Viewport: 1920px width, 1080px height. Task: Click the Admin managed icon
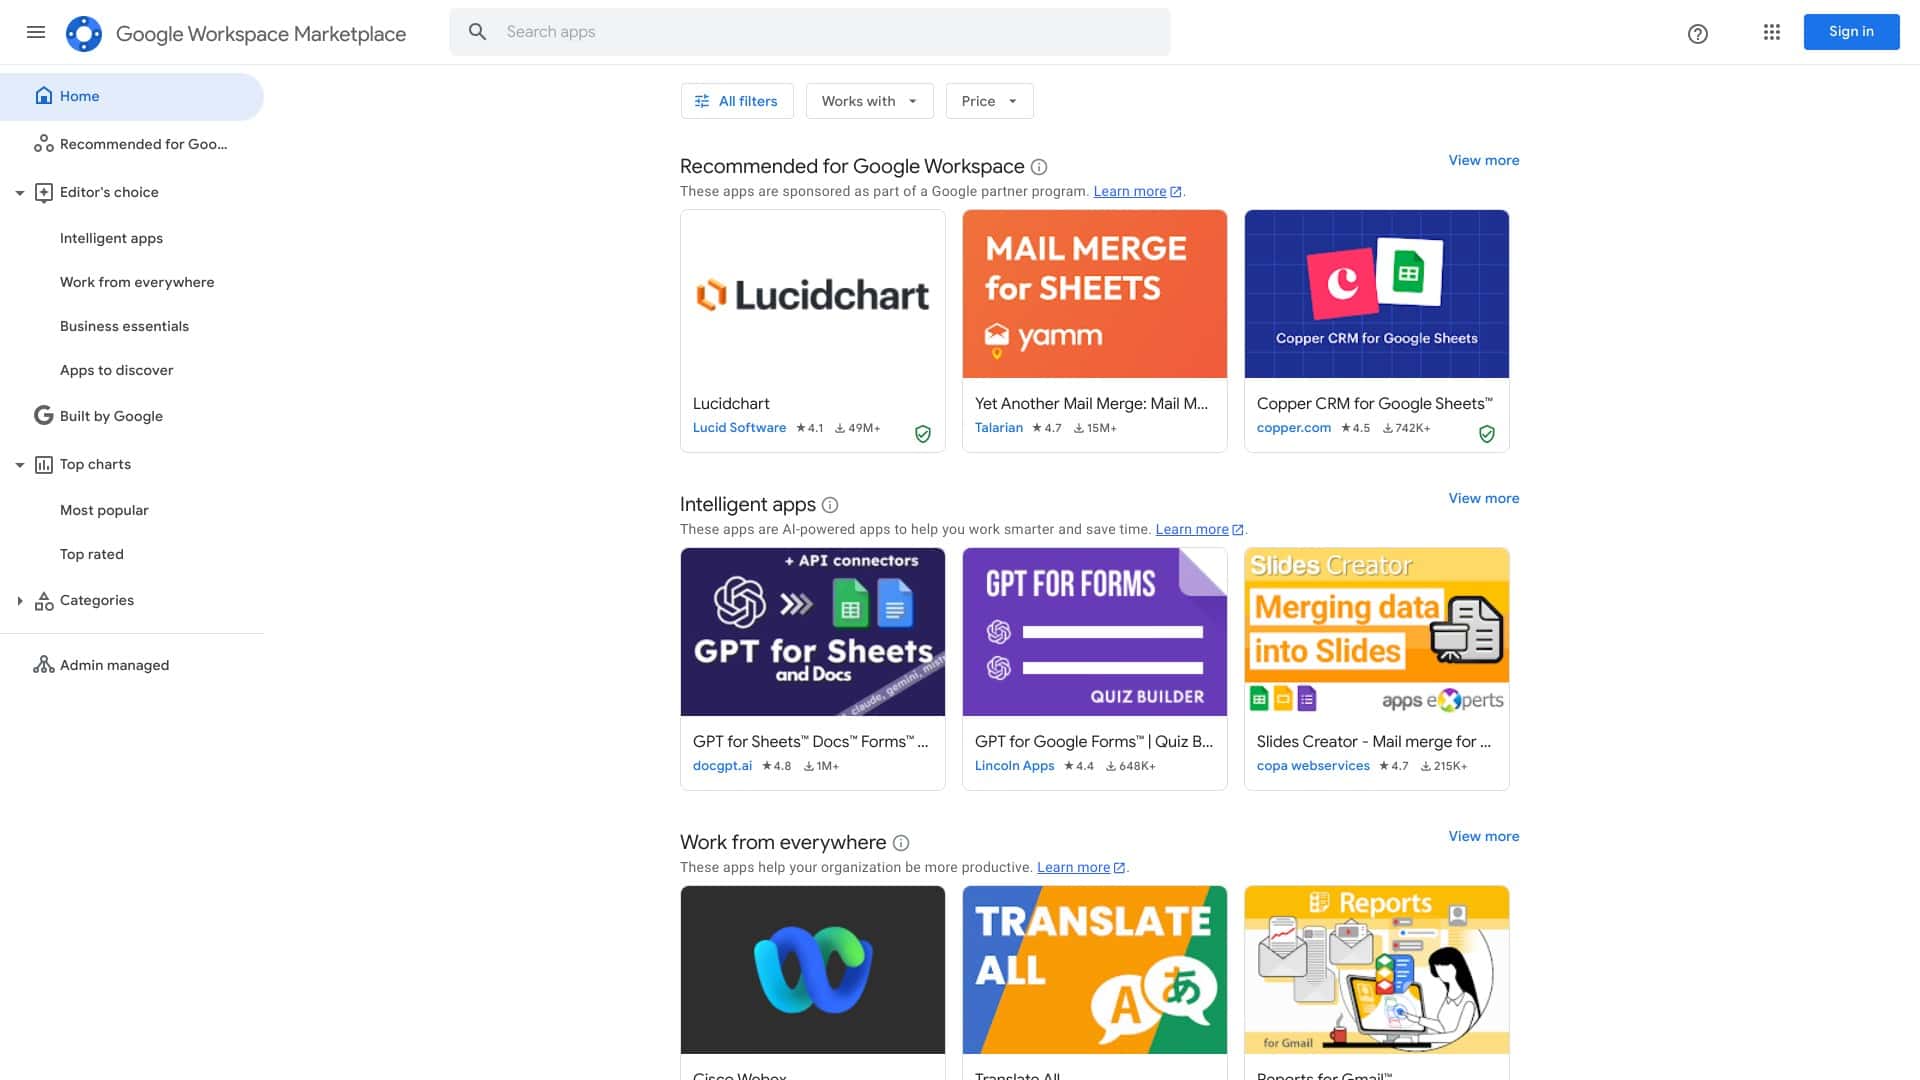(x=44, y=664)
